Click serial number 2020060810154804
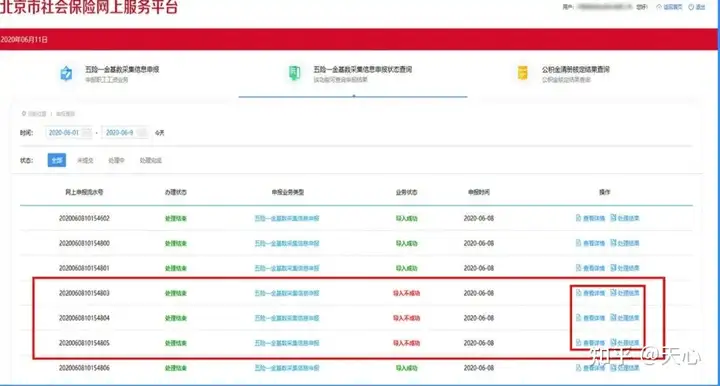The image size is (720, 386). point(84,318)
